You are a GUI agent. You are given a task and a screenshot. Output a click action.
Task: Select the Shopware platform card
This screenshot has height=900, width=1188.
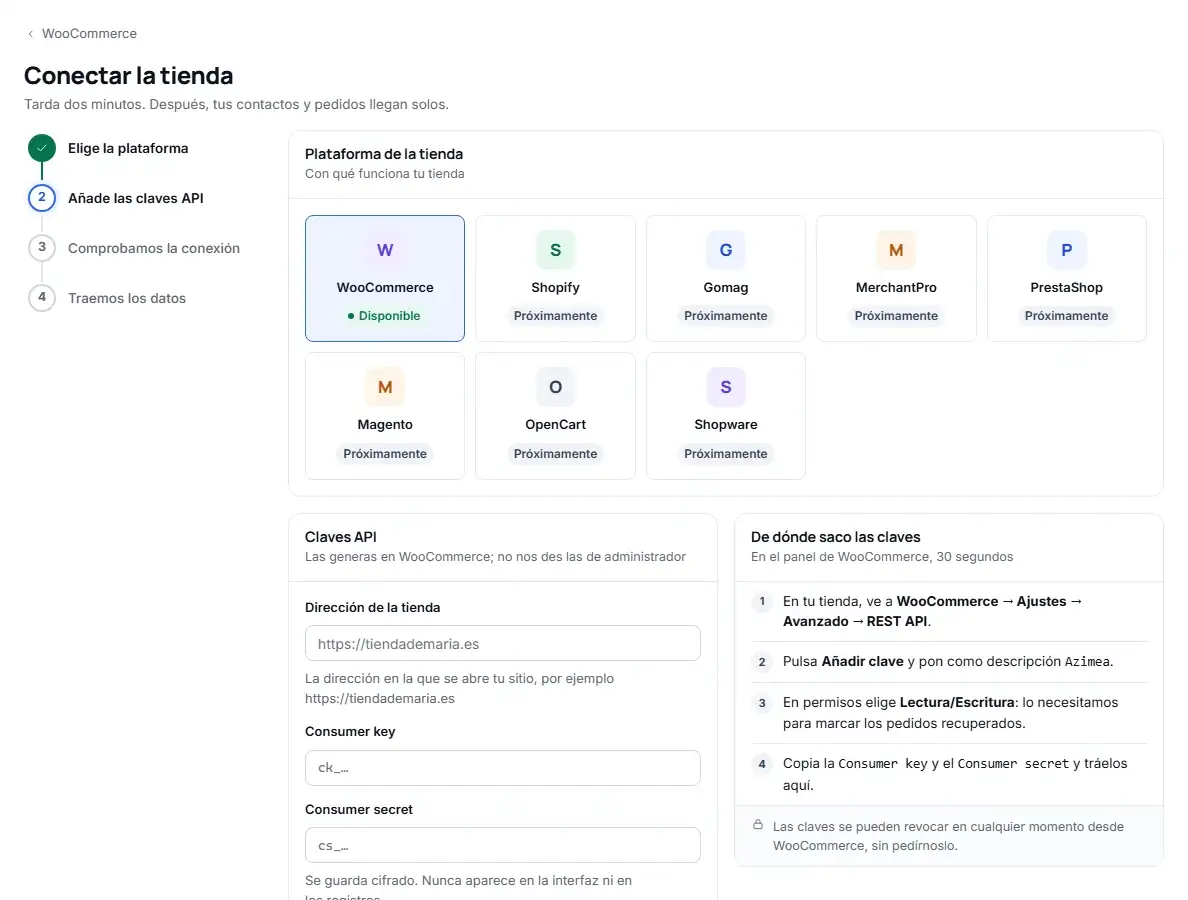tap(726, 416)
